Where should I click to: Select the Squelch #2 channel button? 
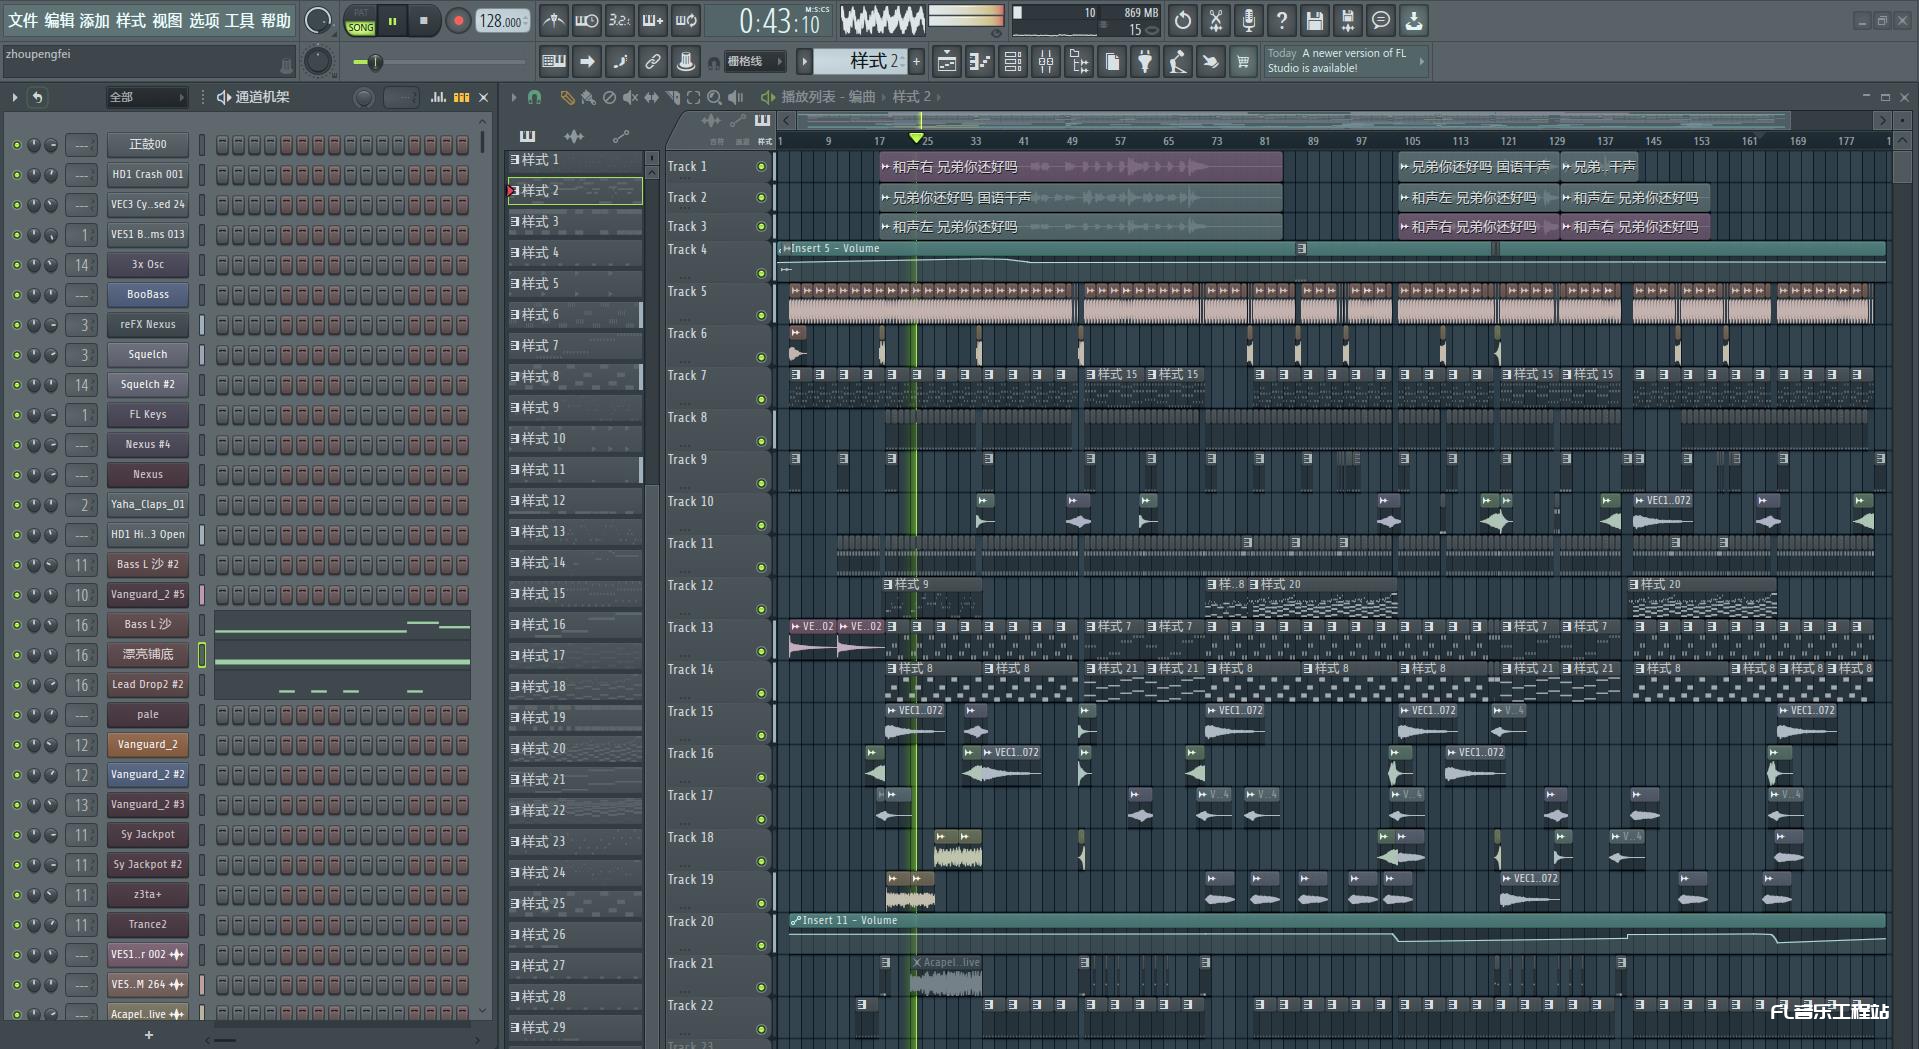148,385
